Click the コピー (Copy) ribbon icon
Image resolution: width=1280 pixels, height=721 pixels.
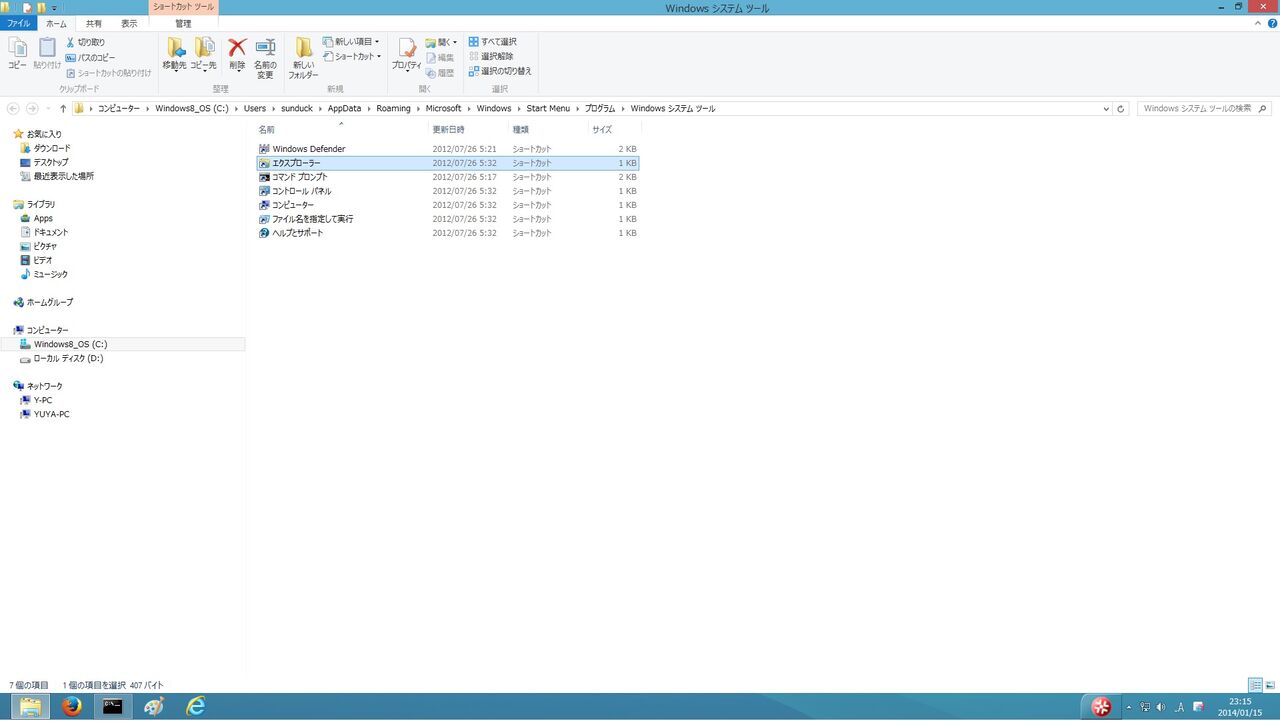coord(17,53)
